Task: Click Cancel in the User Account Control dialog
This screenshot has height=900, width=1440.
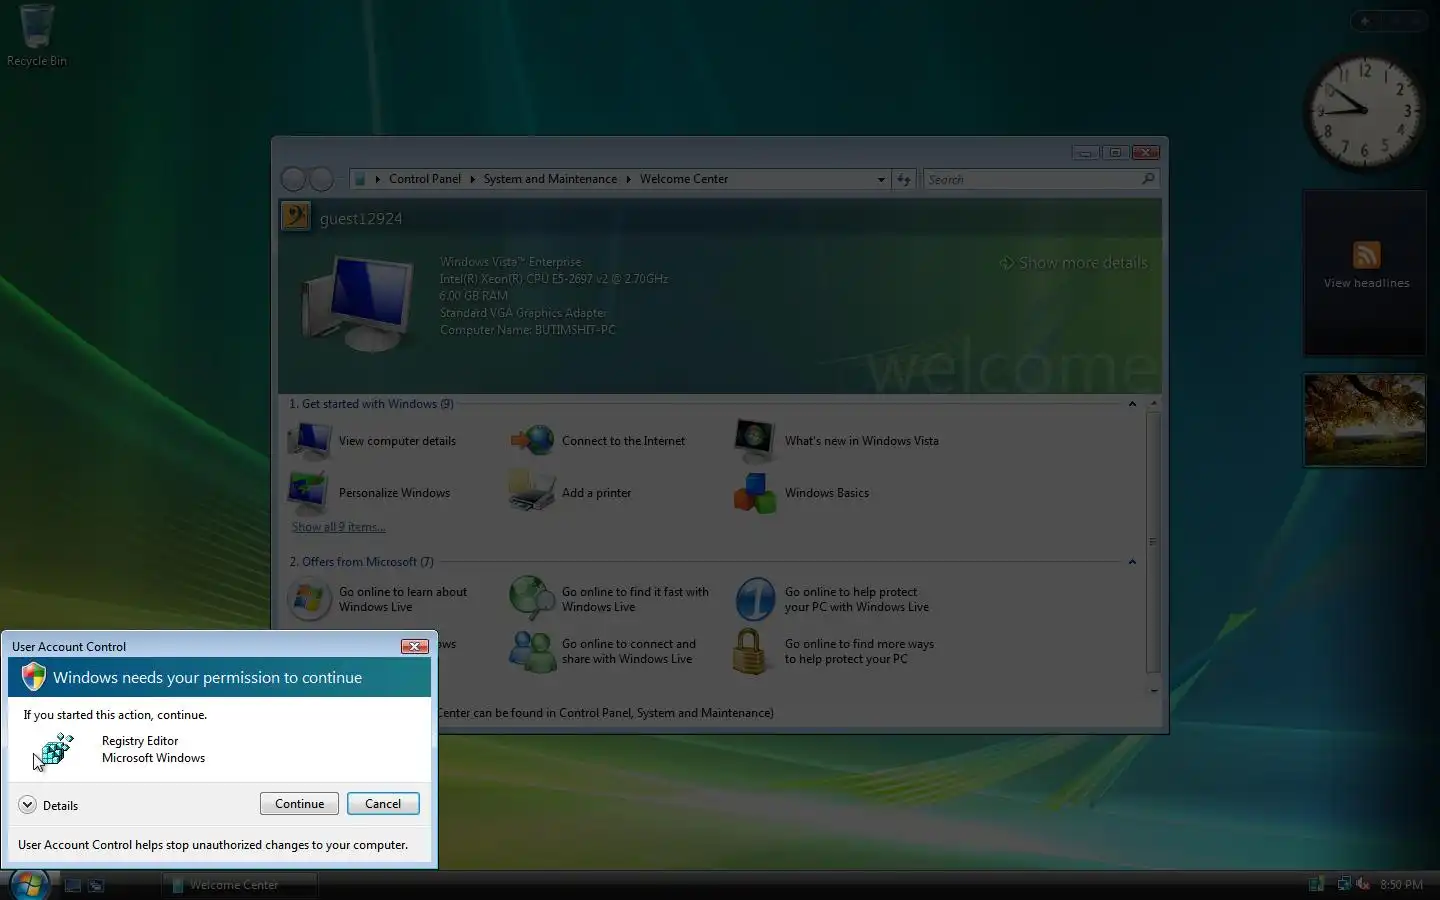Action: click(x=383, y=804)
